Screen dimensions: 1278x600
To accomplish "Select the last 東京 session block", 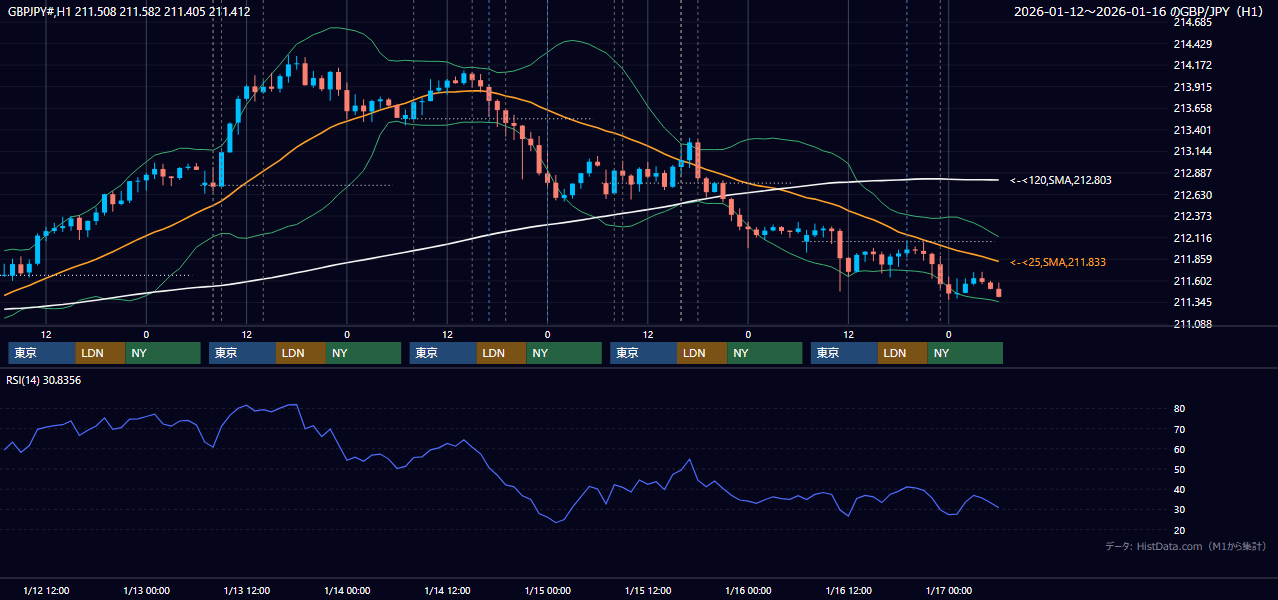I will tap(845, 353).
